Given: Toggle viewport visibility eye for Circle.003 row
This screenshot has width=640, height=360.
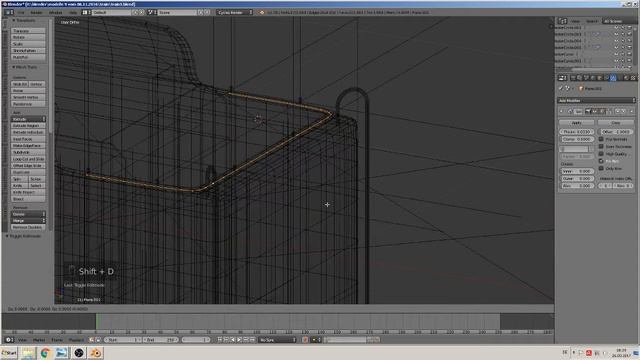Looking at the screenshot, I should pyautogui.click(x=616, y=34).
